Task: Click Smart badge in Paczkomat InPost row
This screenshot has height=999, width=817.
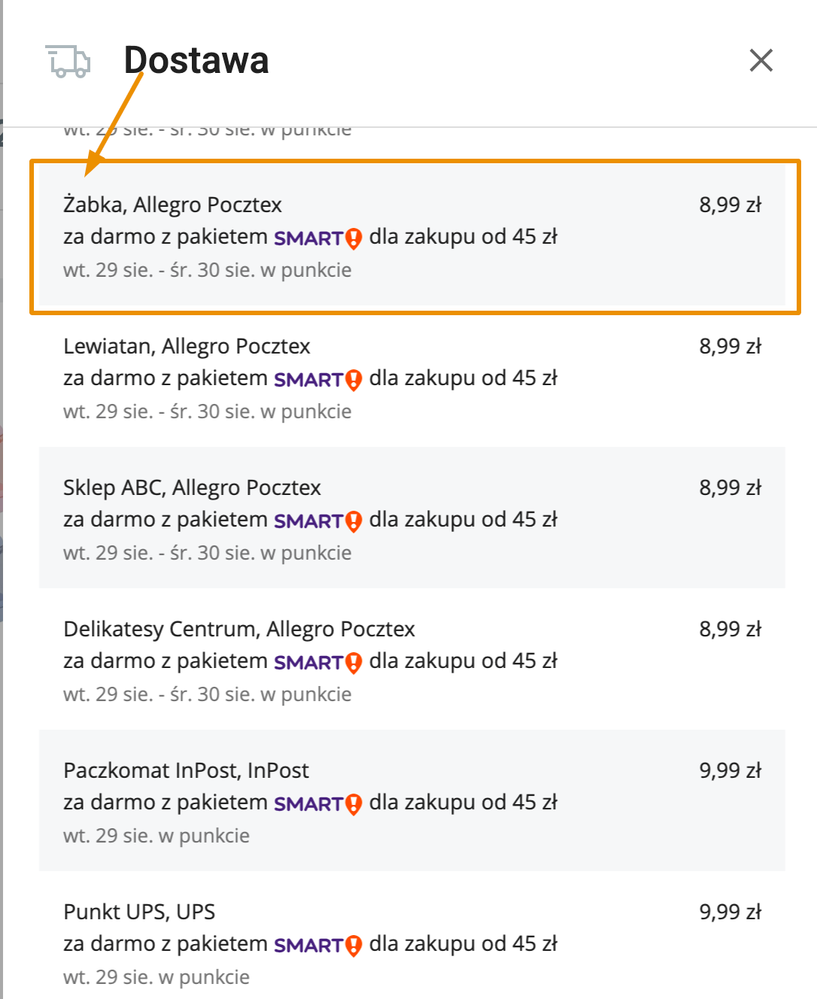Action: [x=318, y=804]
